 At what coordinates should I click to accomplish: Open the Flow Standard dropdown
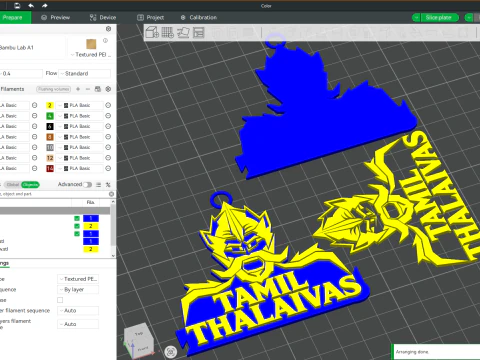coord(84,74)
